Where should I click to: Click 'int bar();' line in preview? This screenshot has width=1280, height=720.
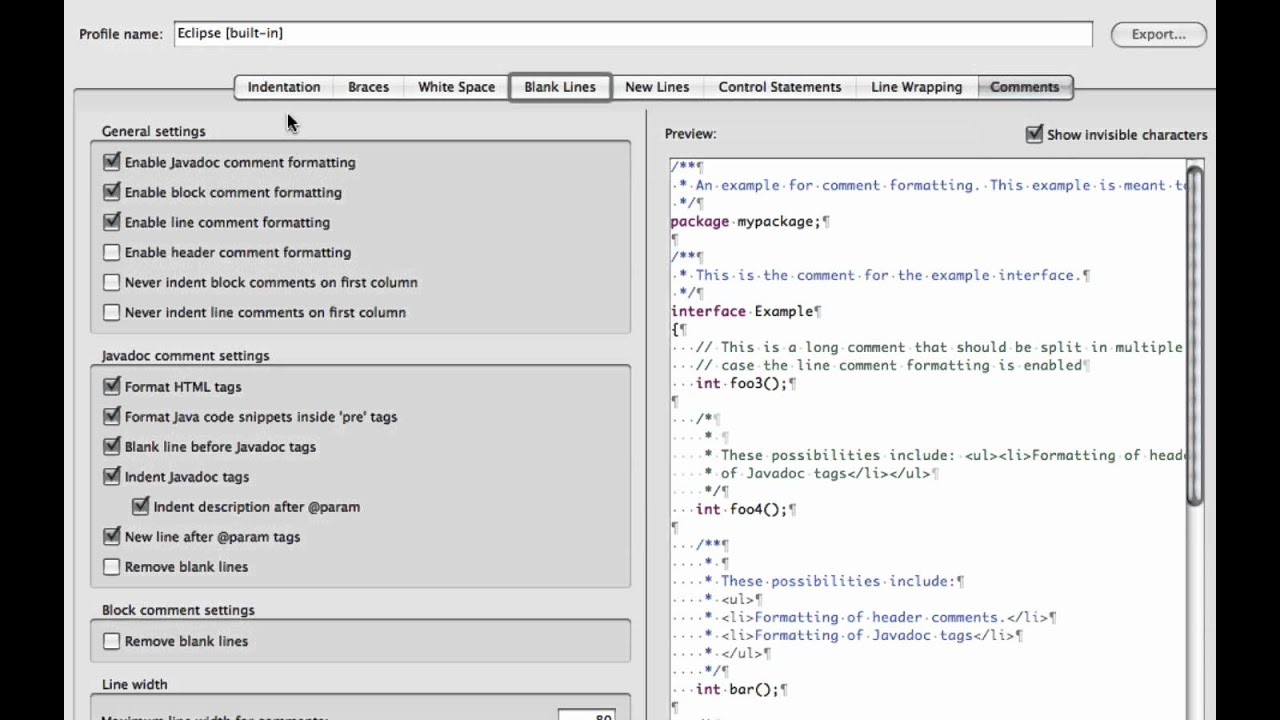[742, 689]
